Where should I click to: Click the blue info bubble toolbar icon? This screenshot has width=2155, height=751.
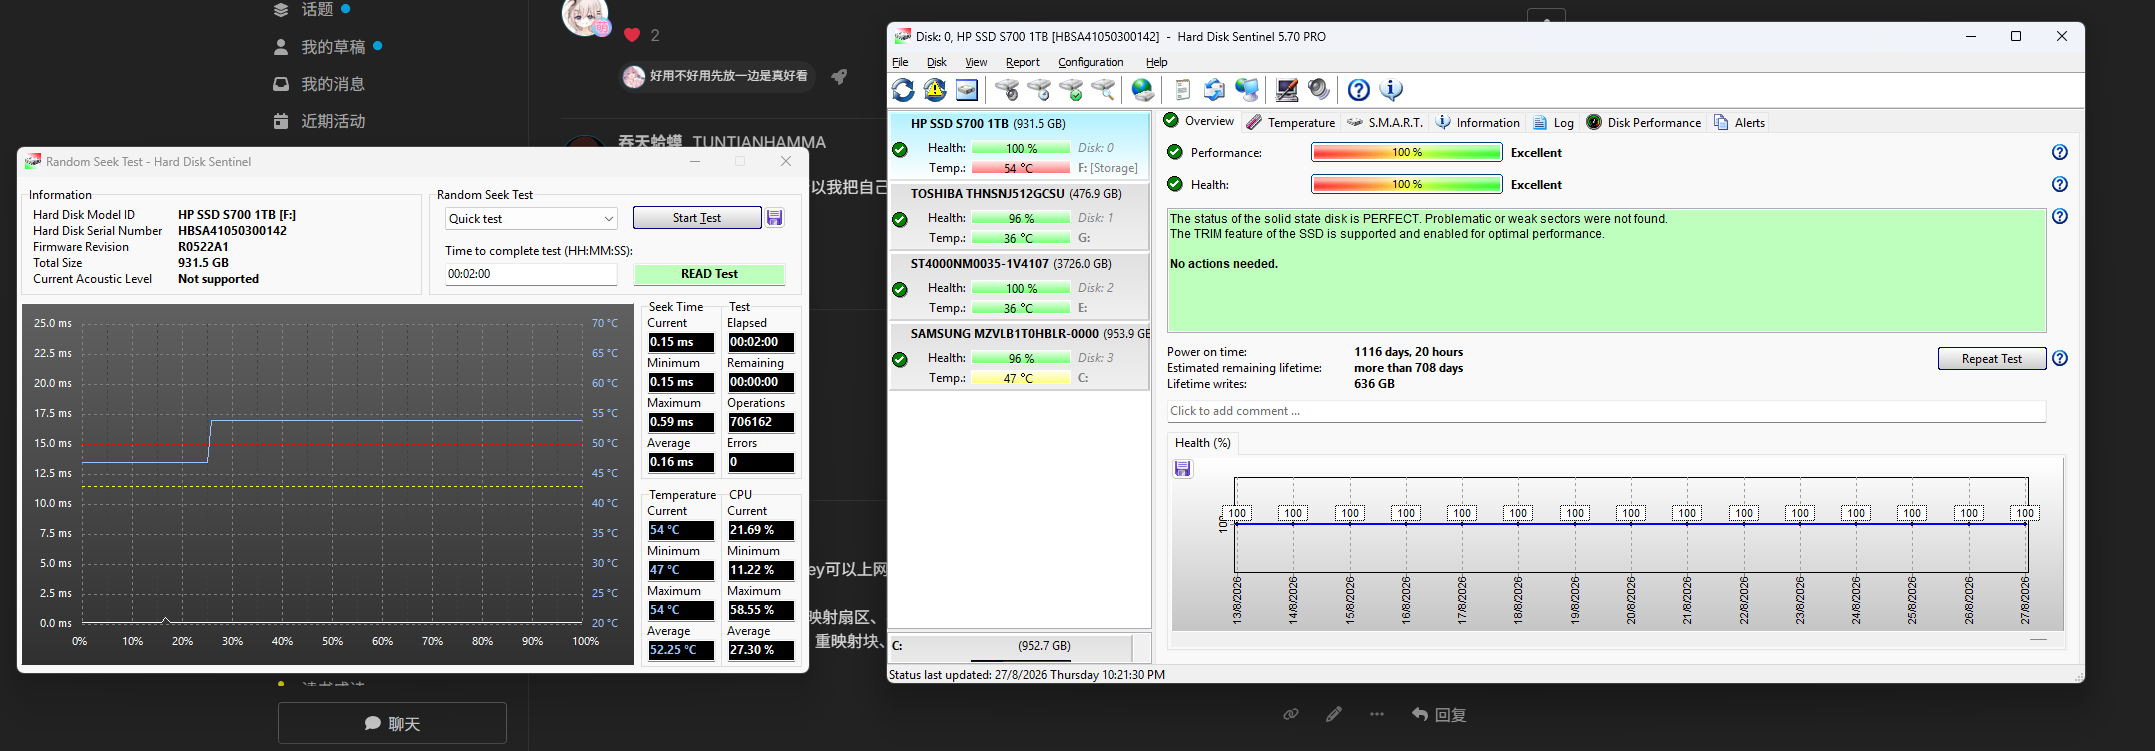click(x=1391, y=90)
